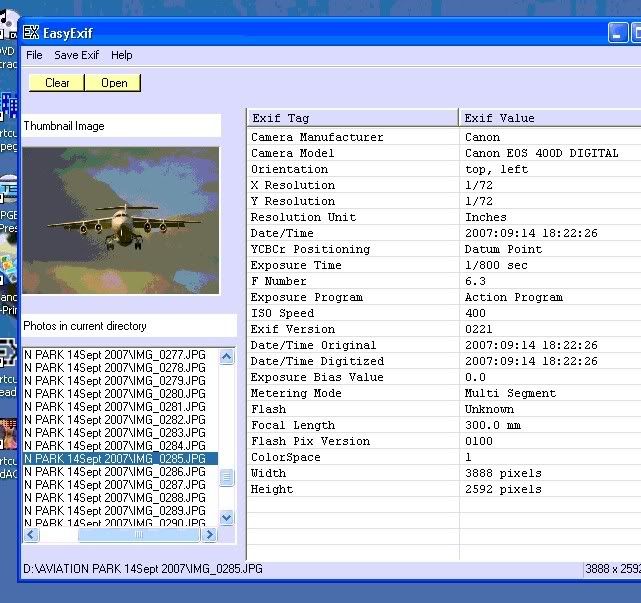The height and width of the screenshot is (603, 641).
Task: Click the horizontal scrollbar thumb under photo list
Action: tap(138, 535)
